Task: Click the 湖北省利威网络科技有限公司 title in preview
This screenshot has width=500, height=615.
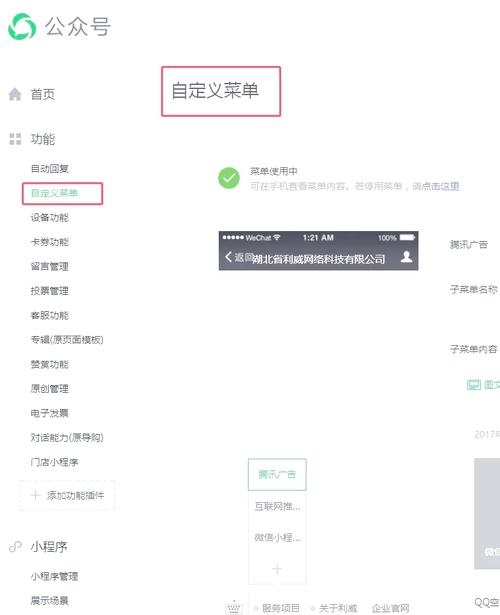Action: tap(318, 259)
